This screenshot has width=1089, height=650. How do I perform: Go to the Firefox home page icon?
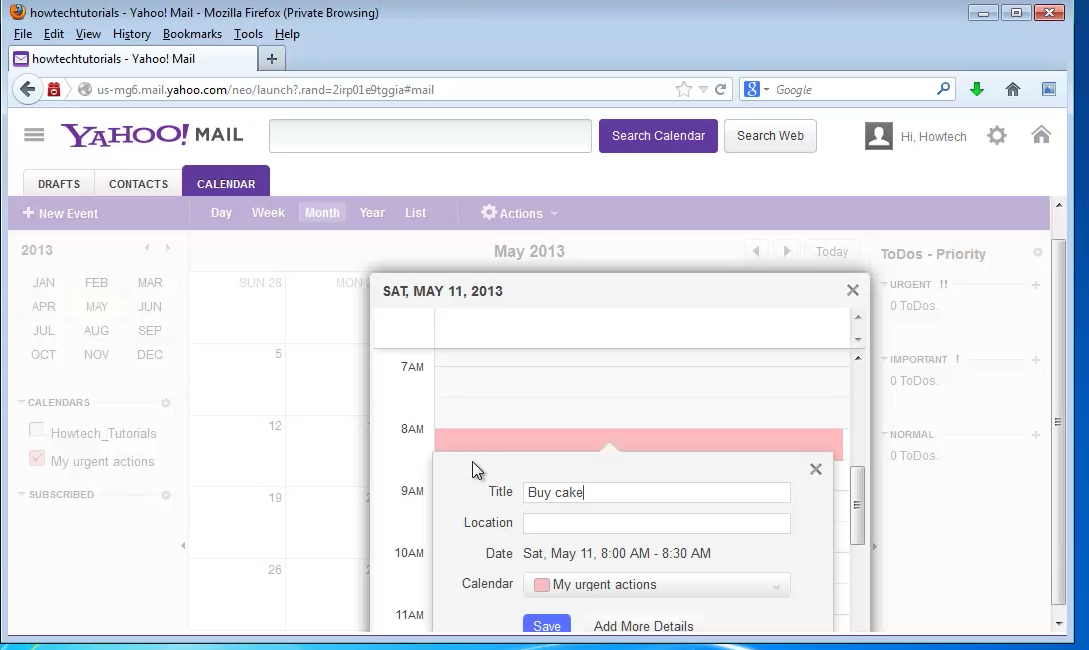[1013, 90]
